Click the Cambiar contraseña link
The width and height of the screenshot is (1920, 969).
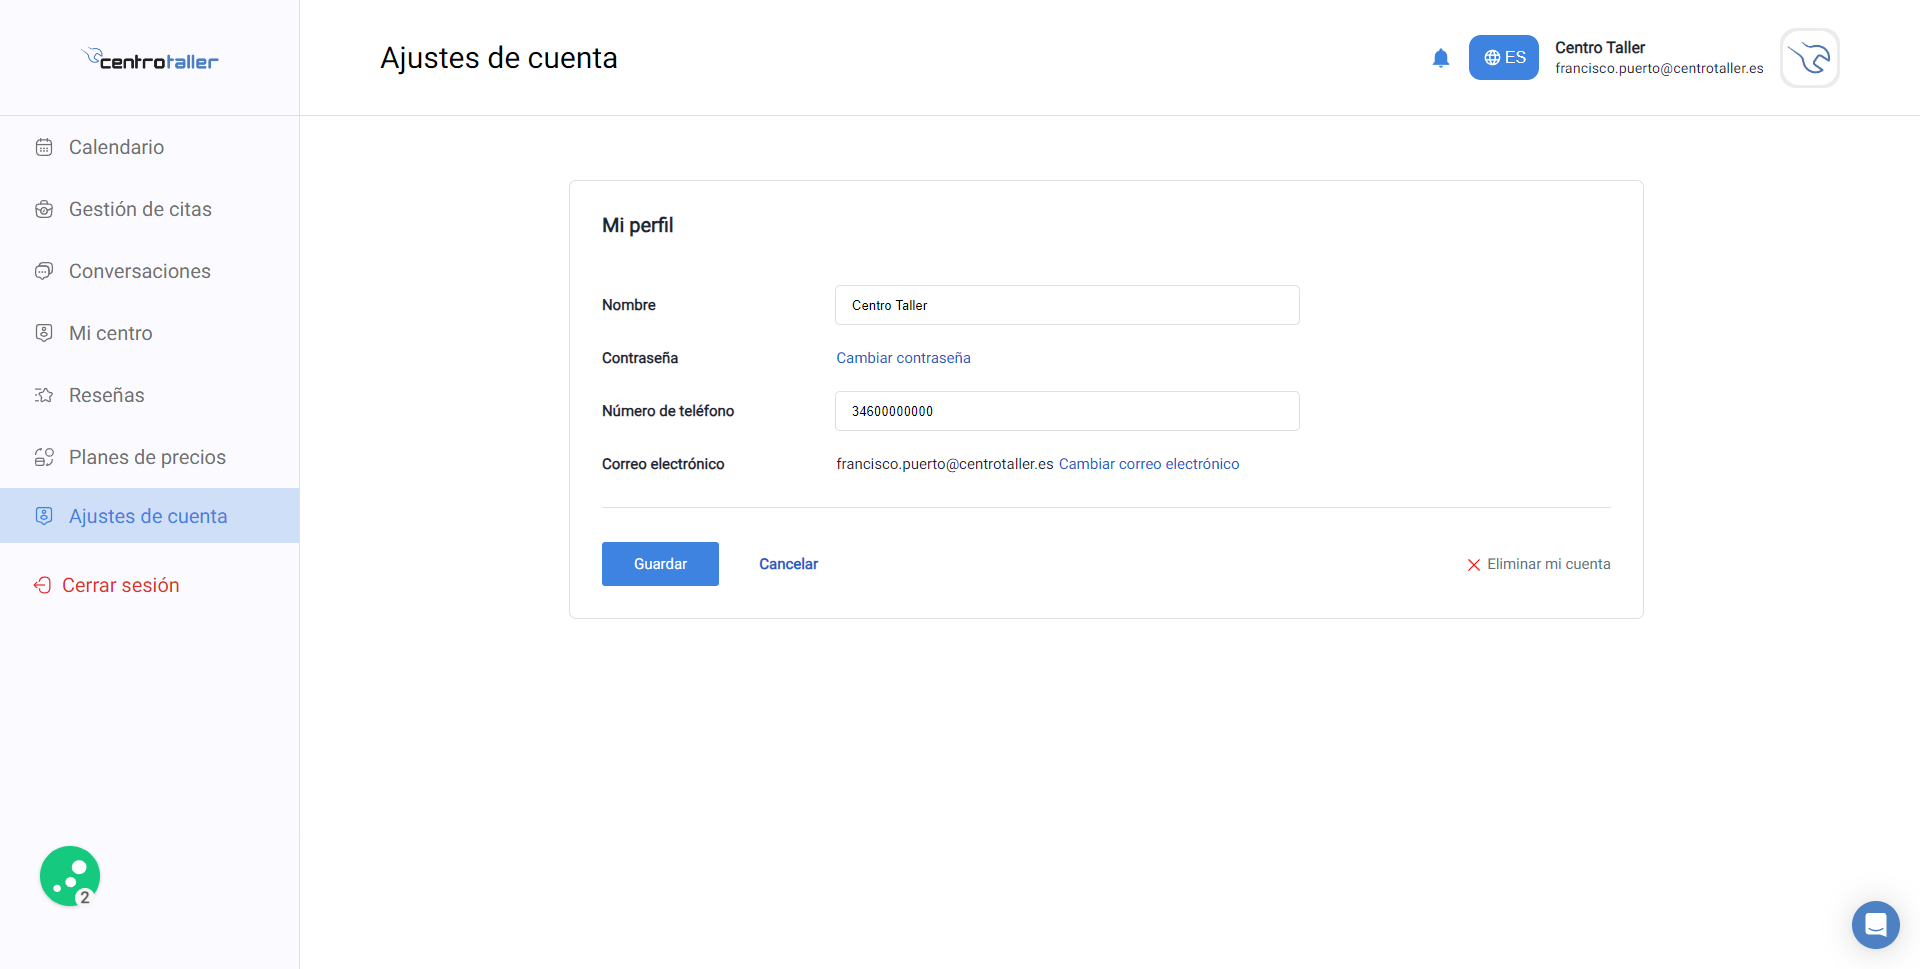[902, 357]
